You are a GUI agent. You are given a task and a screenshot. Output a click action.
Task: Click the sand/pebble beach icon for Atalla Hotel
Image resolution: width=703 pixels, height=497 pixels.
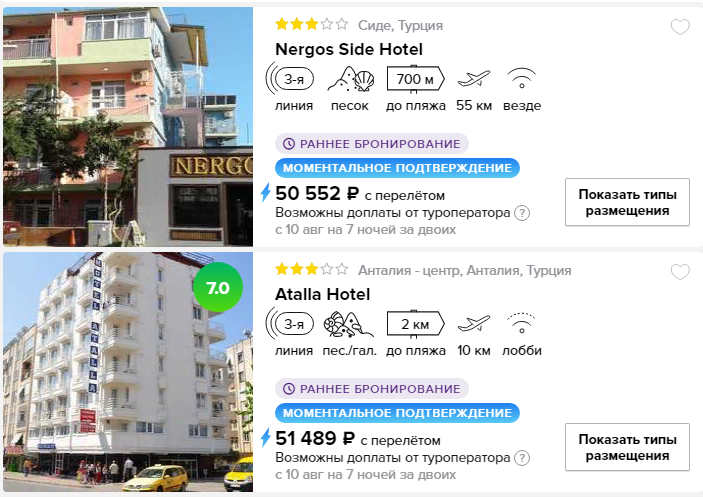click(x=348, y=324)
